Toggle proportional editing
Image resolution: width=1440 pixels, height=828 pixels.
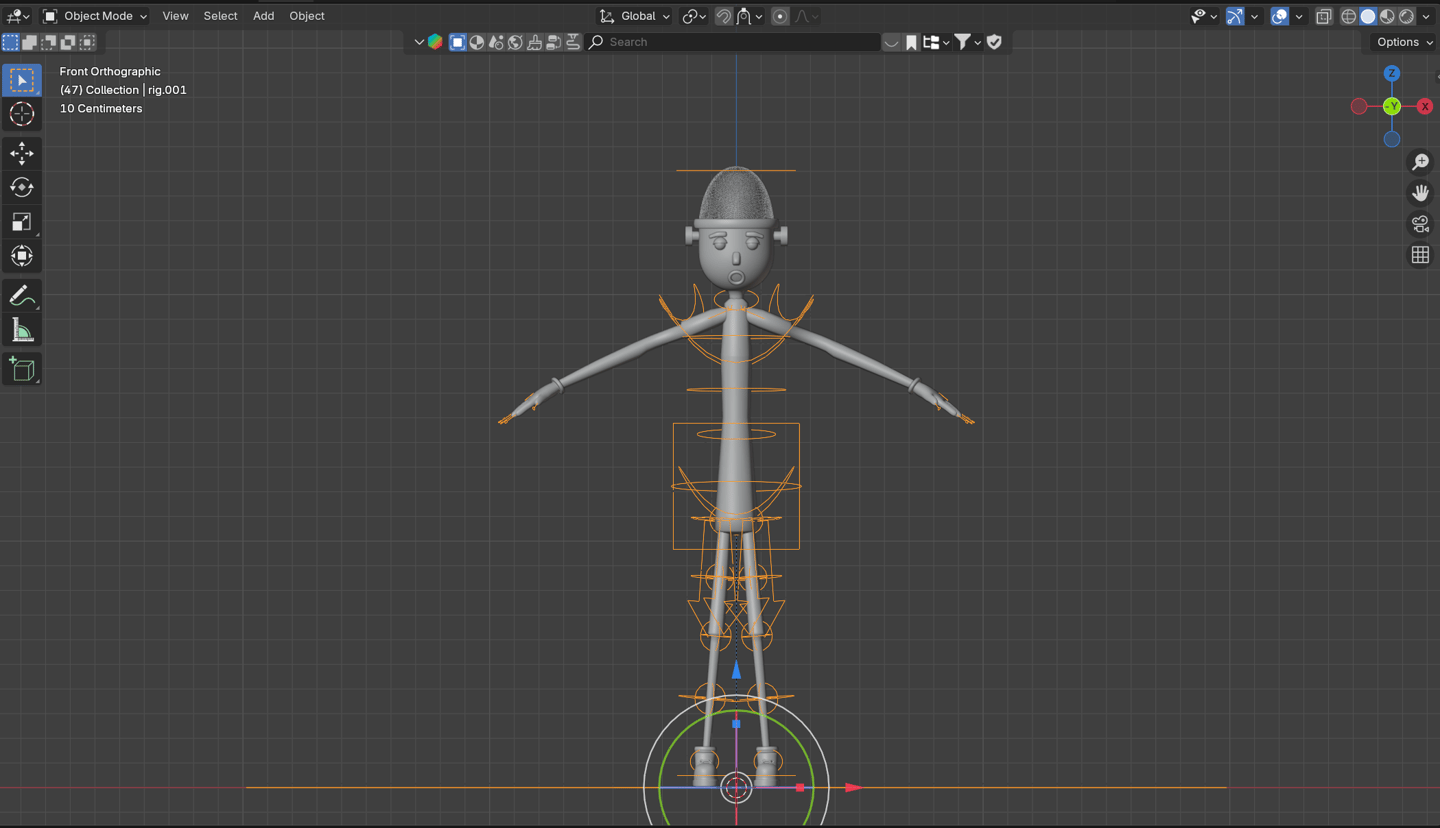point(780,16)
